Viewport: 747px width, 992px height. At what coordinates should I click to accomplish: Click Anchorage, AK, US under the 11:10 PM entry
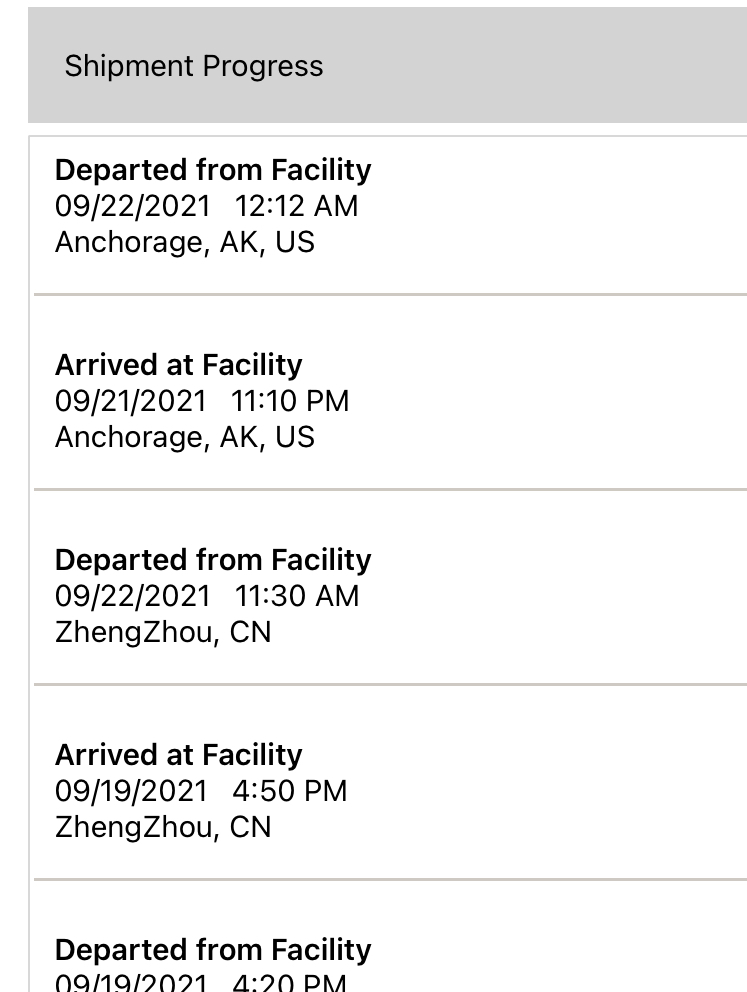[x=185, y=437]
